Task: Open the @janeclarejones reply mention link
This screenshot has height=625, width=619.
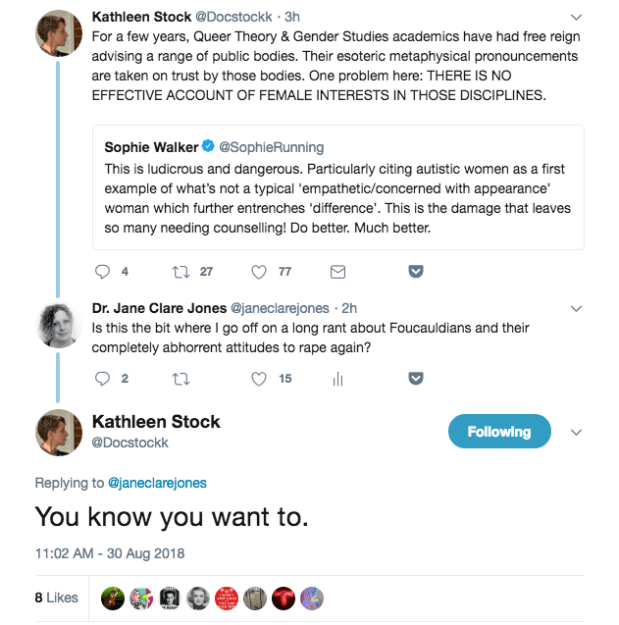Action: (157, 483)
